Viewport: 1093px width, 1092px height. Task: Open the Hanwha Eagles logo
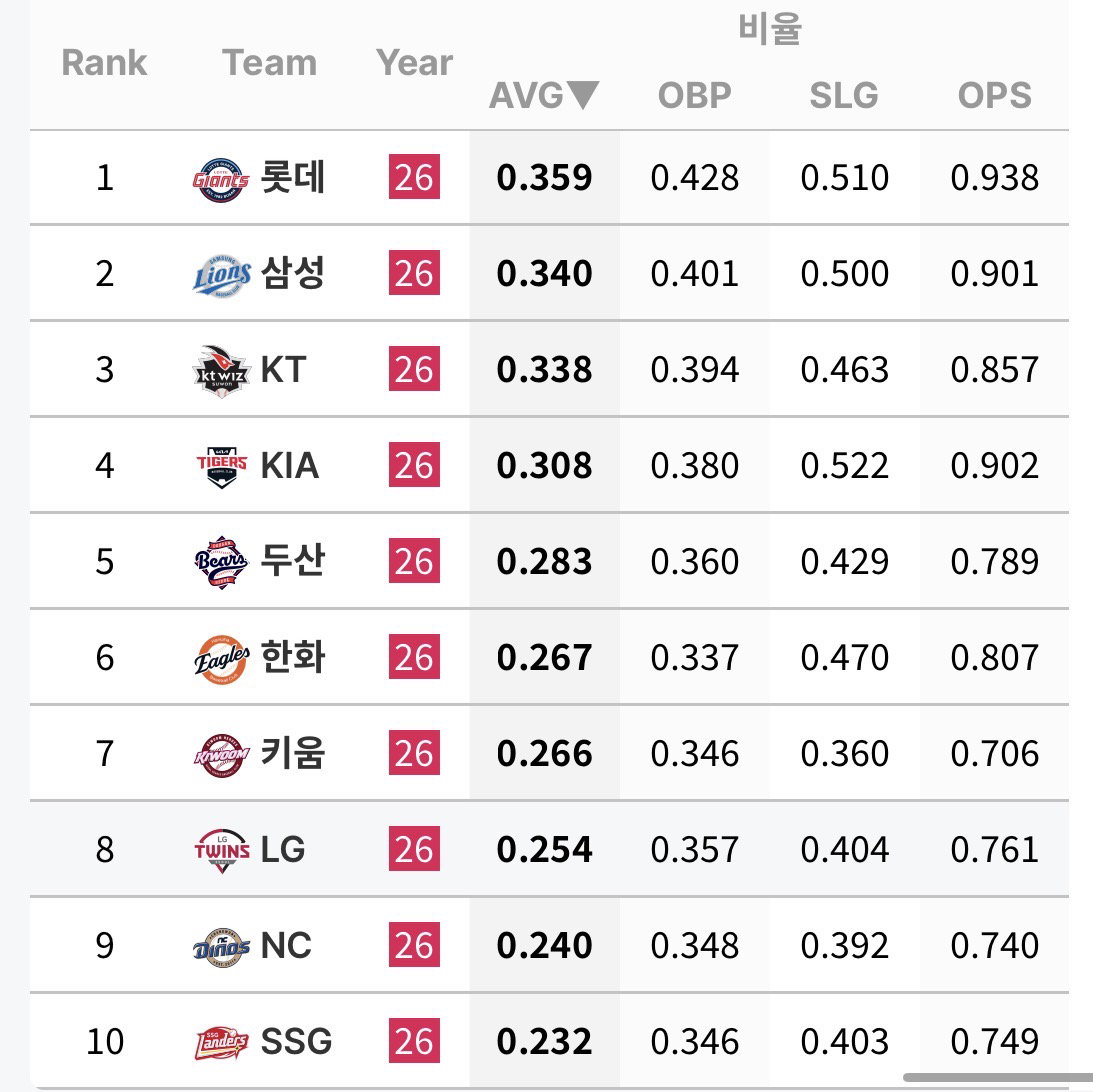click(x=221, y=659)
